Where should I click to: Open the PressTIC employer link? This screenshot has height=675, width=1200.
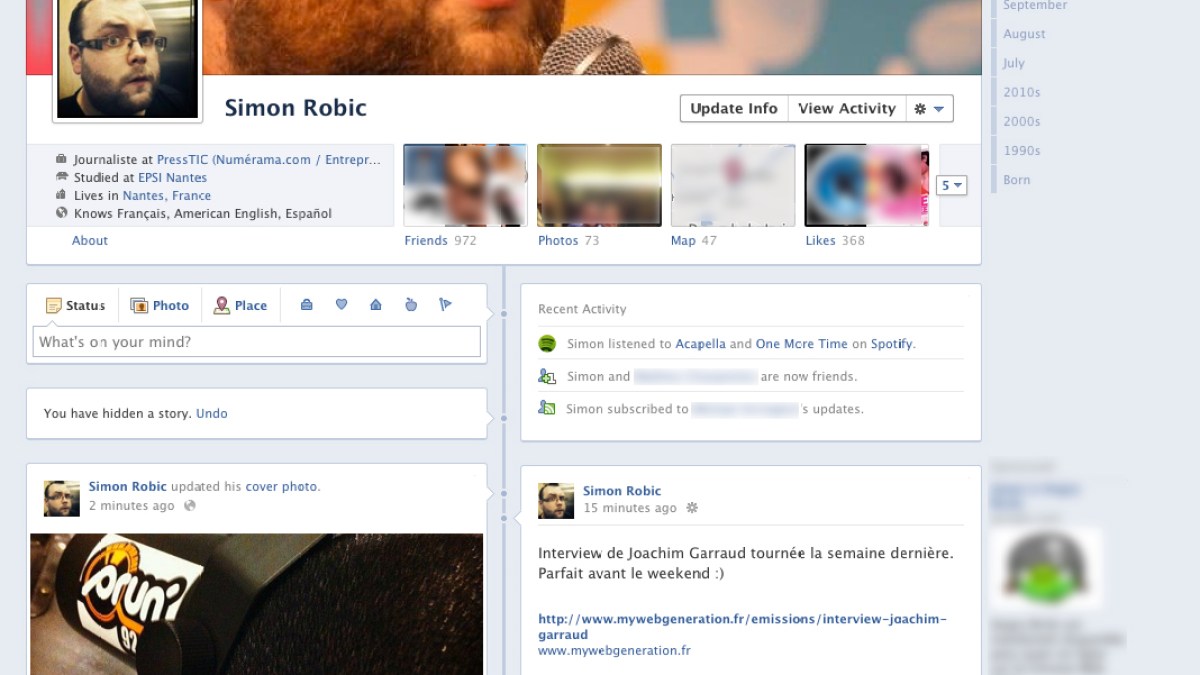click(x=269, y=159)
